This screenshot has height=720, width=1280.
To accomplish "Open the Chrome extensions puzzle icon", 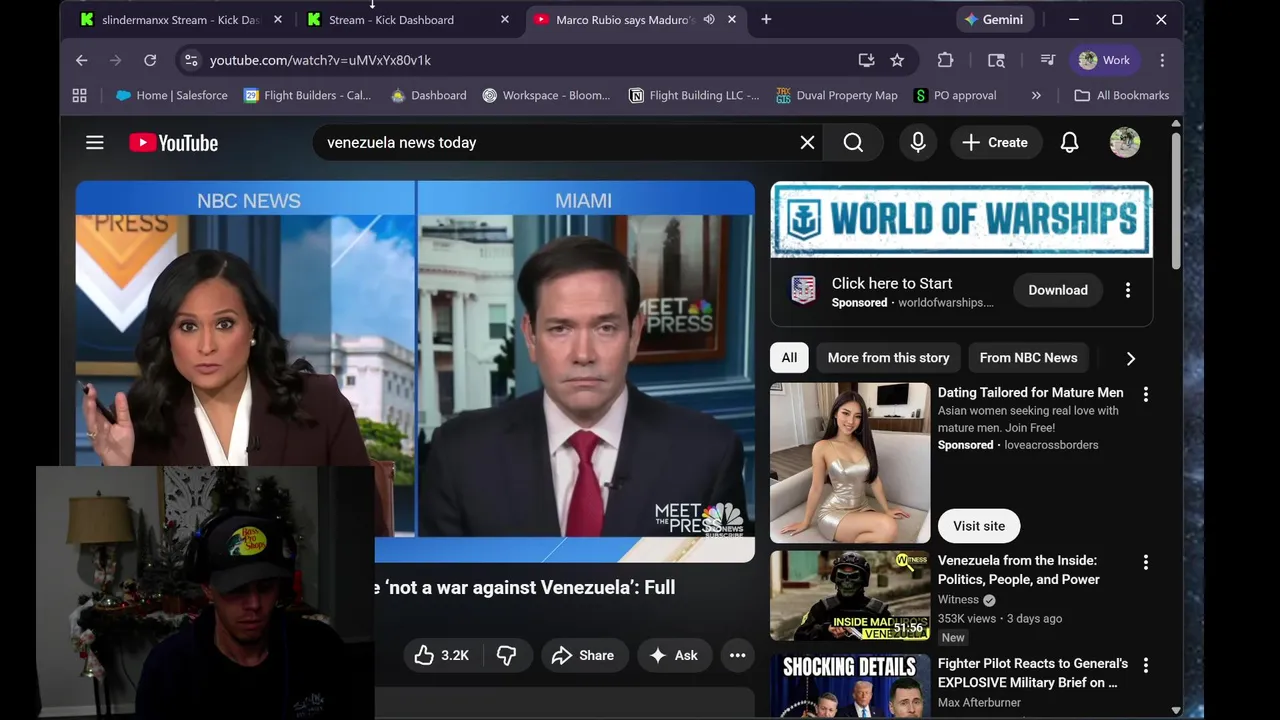I will (x=945, y=60).
